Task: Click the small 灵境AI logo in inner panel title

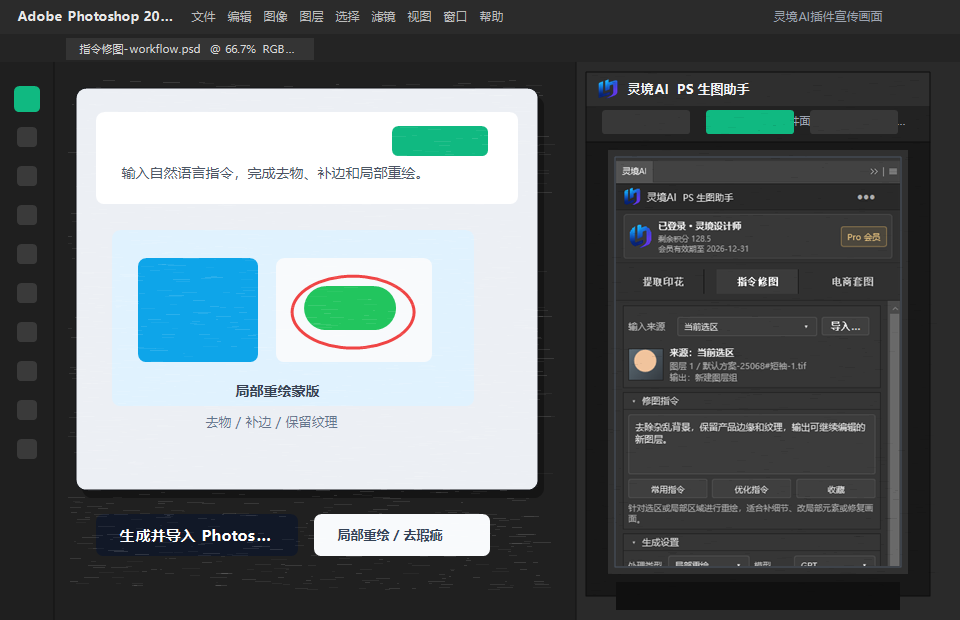Action: [x=632, y=196]
